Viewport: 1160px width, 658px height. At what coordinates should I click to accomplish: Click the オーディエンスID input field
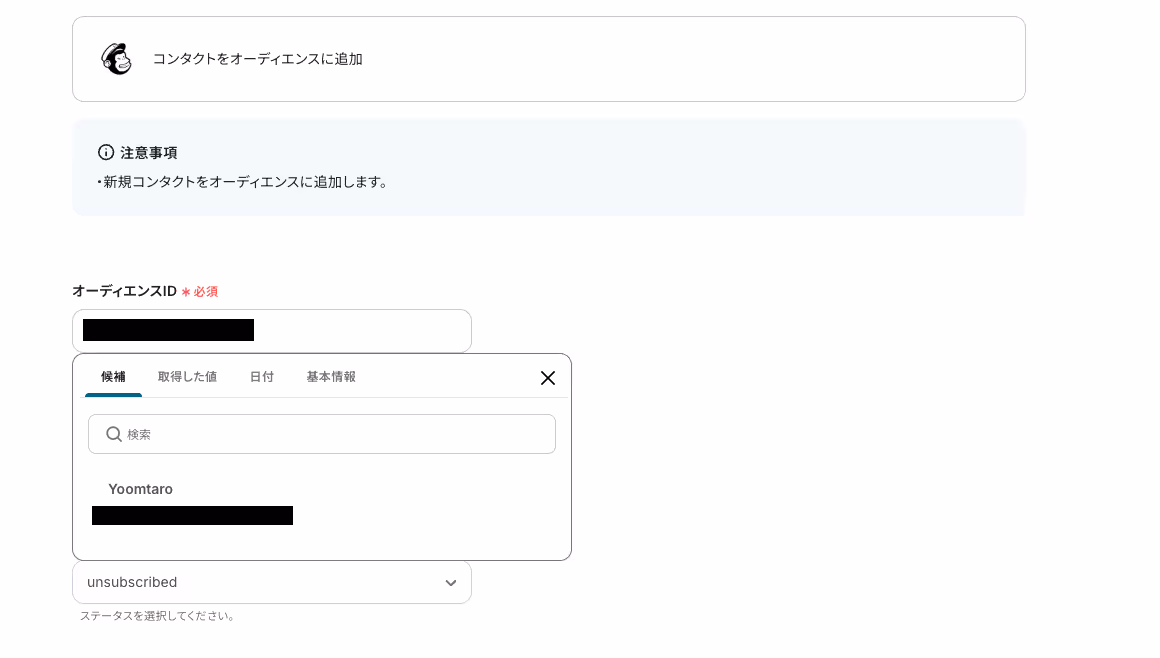point(272,331)
